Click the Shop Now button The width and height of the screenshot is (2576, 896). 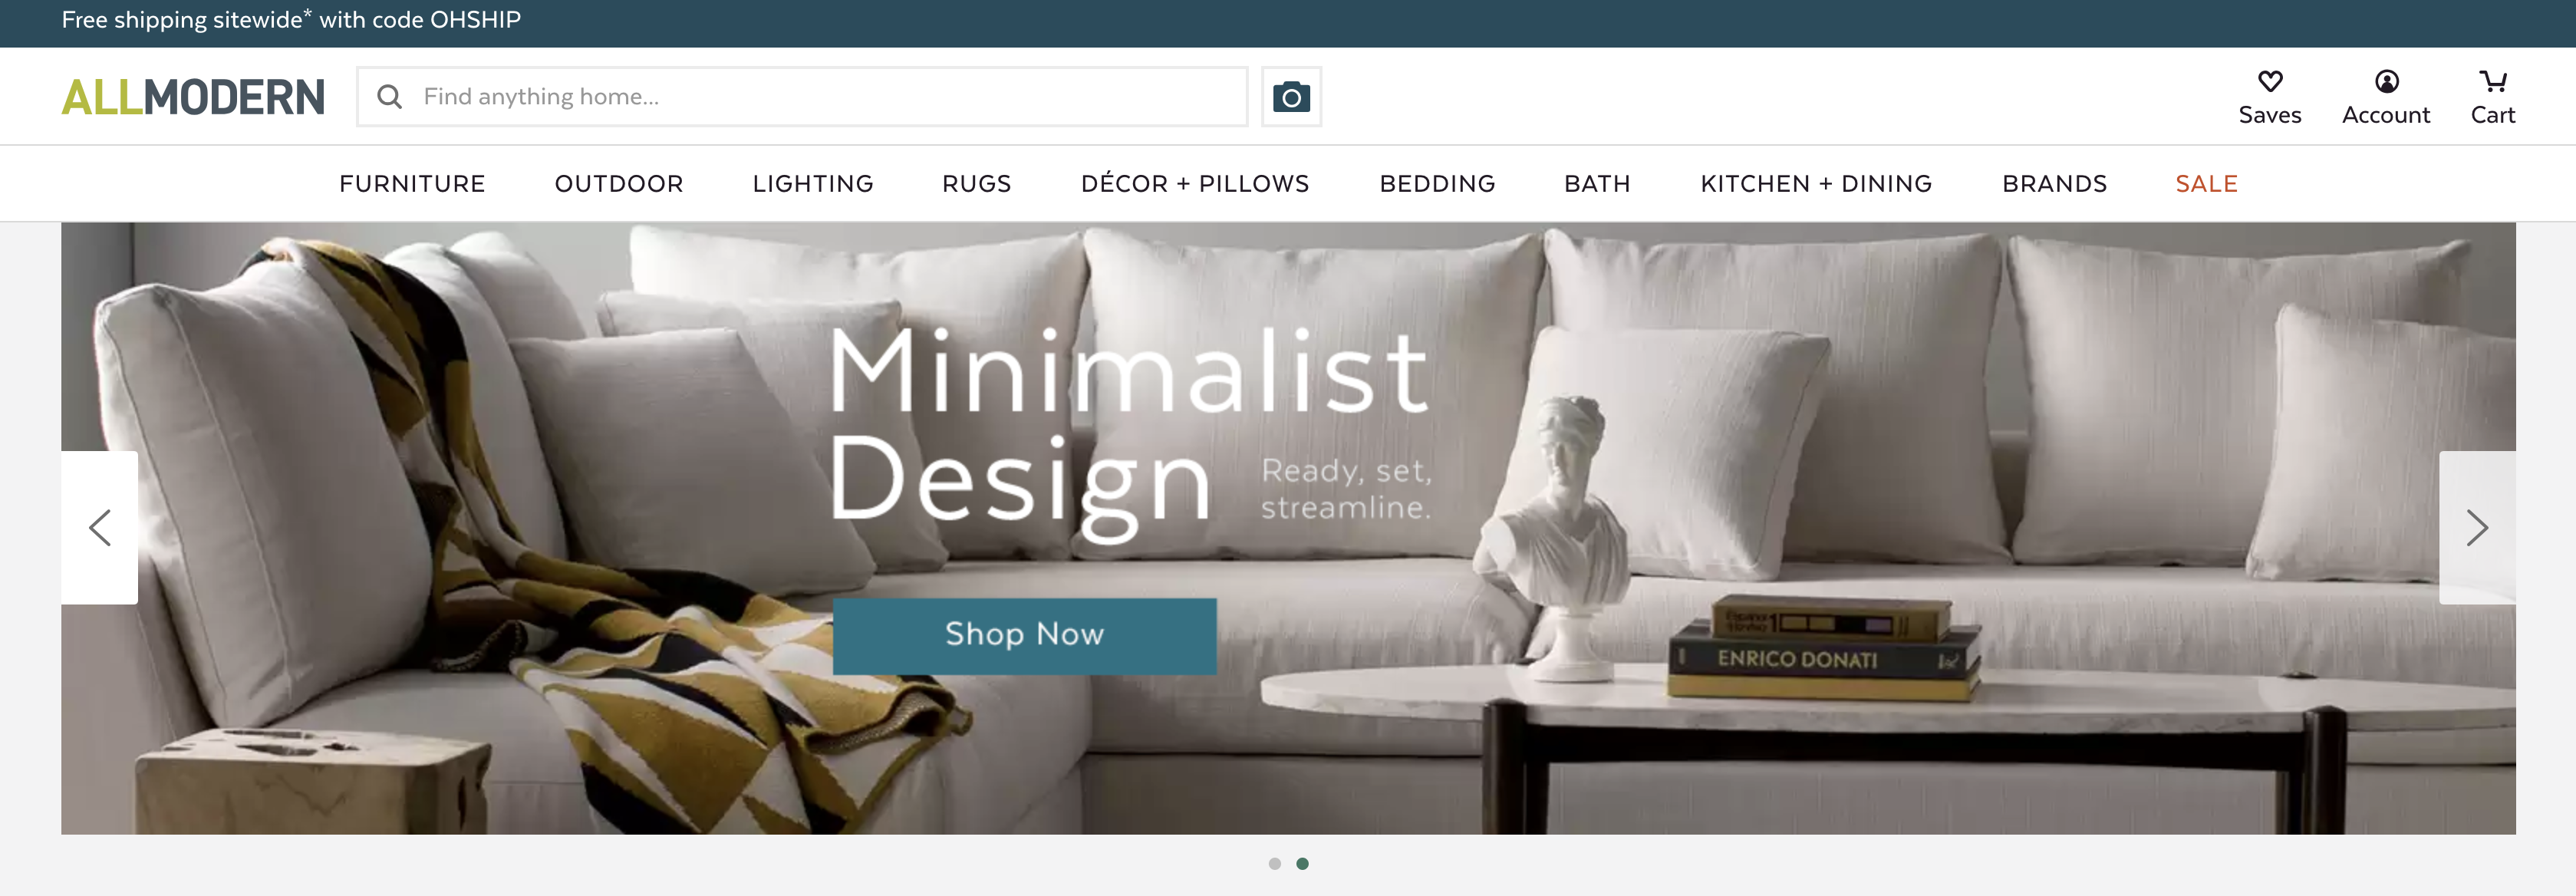pos(1024,636)
